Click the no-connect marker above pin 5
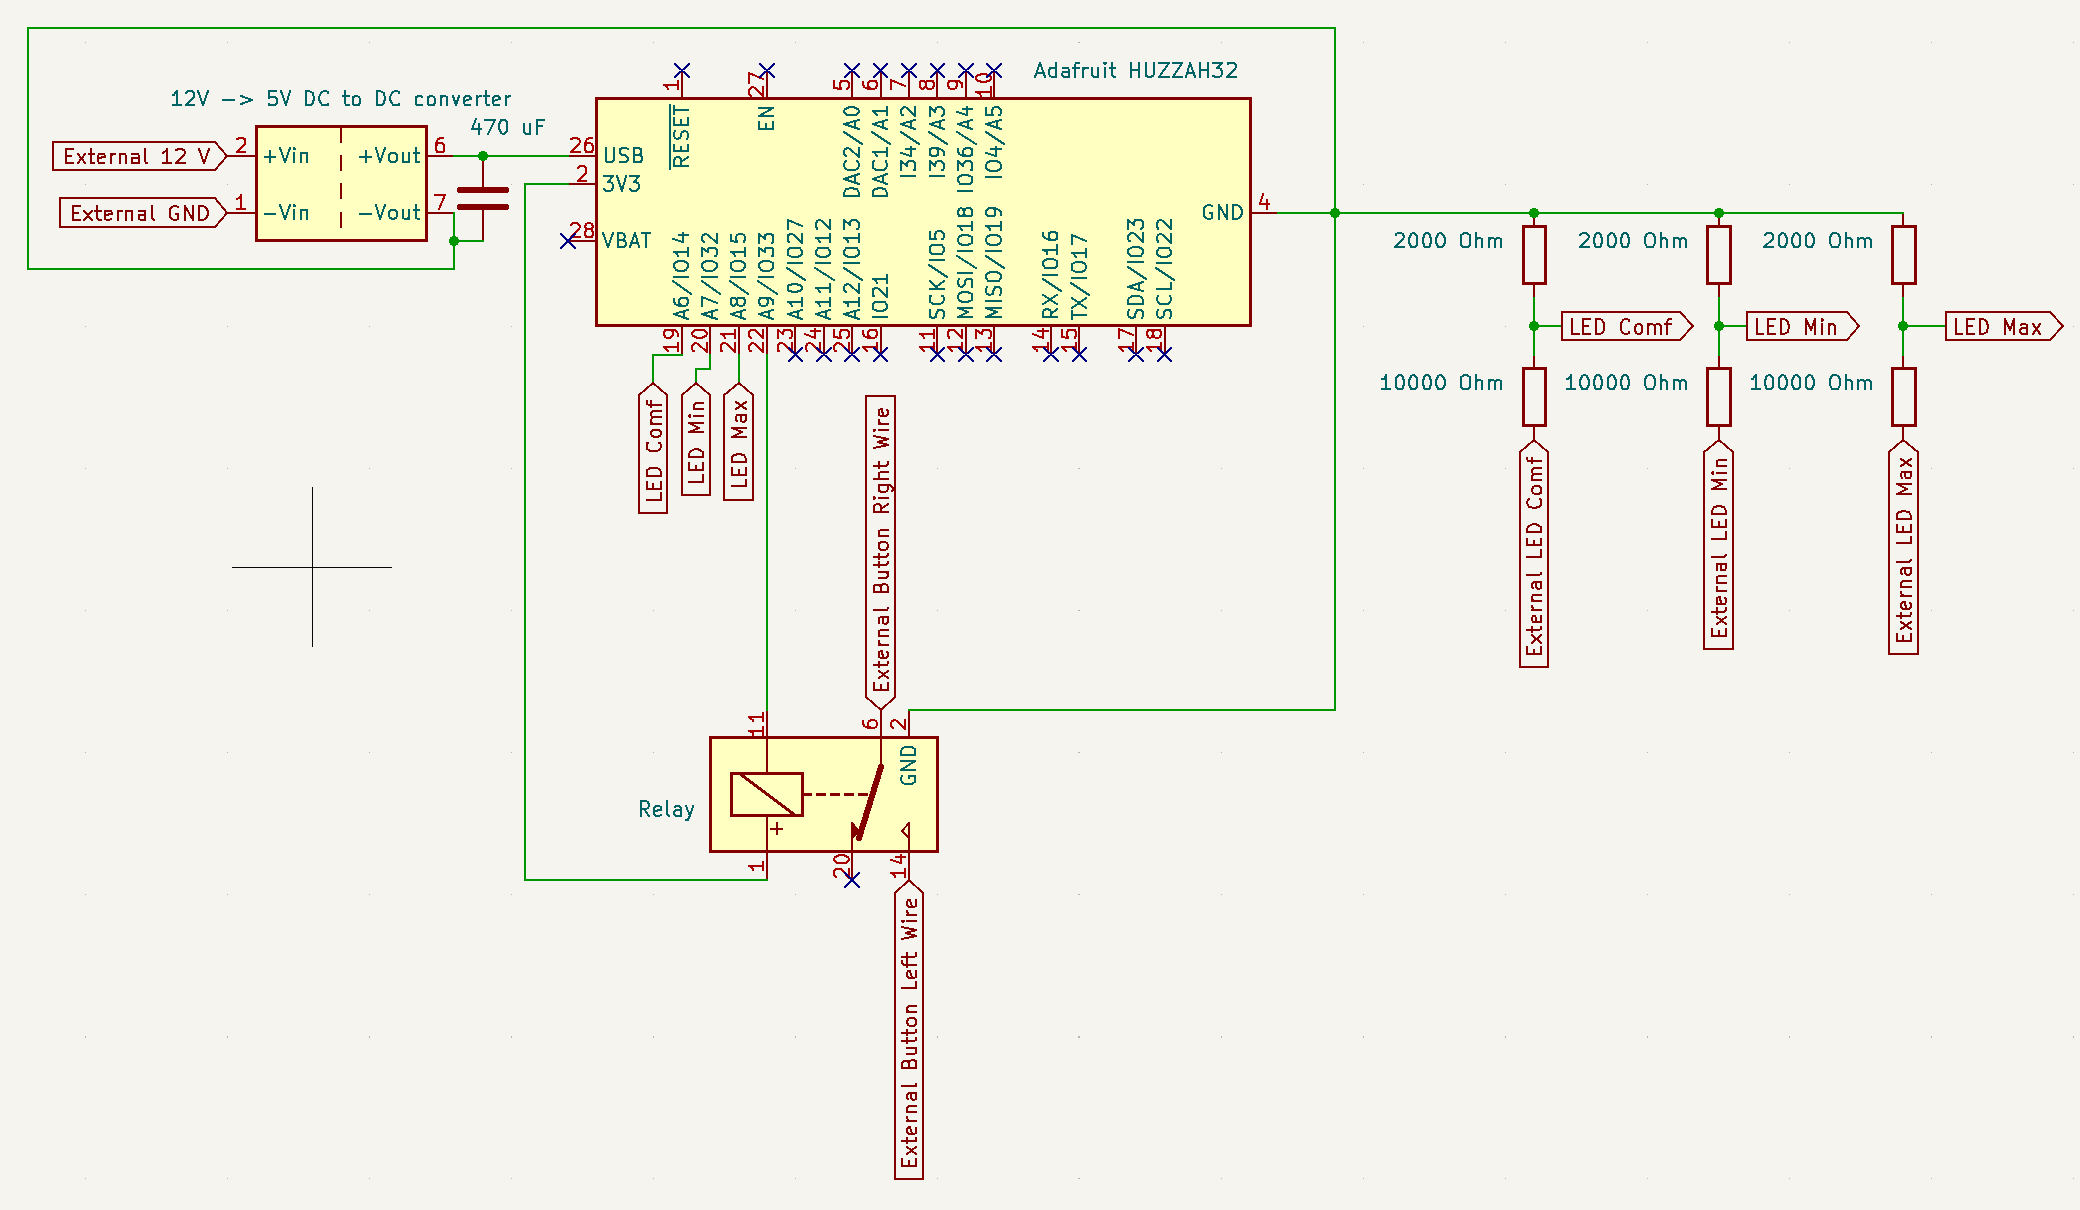 click(852, 70)
